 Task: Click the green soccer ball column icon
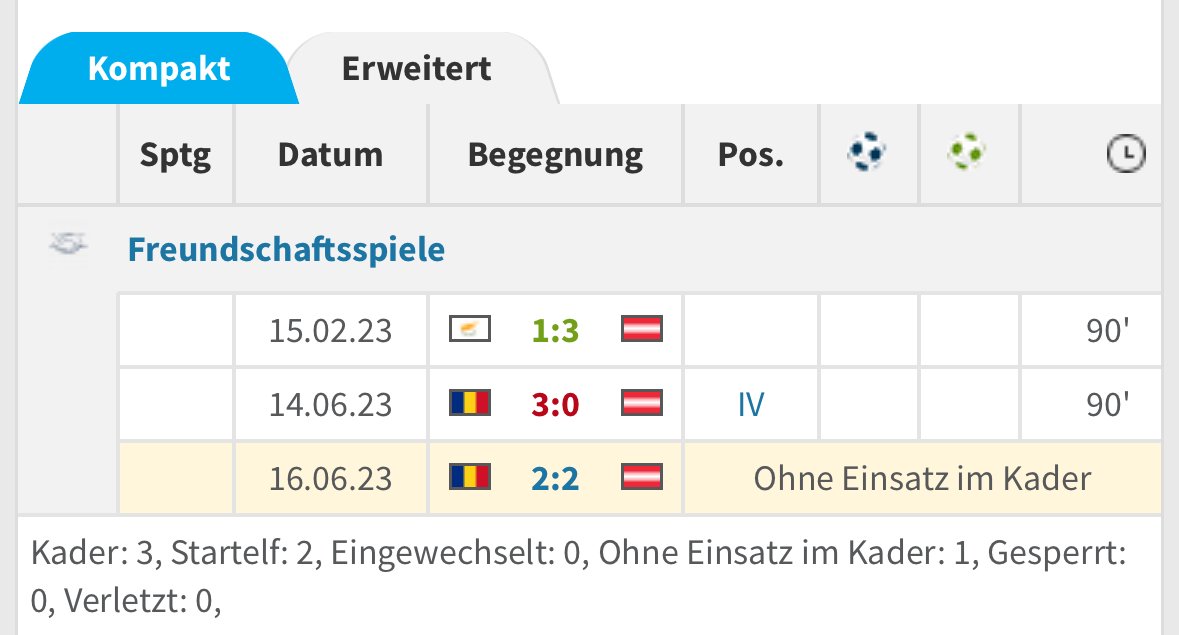pos(968,153)
